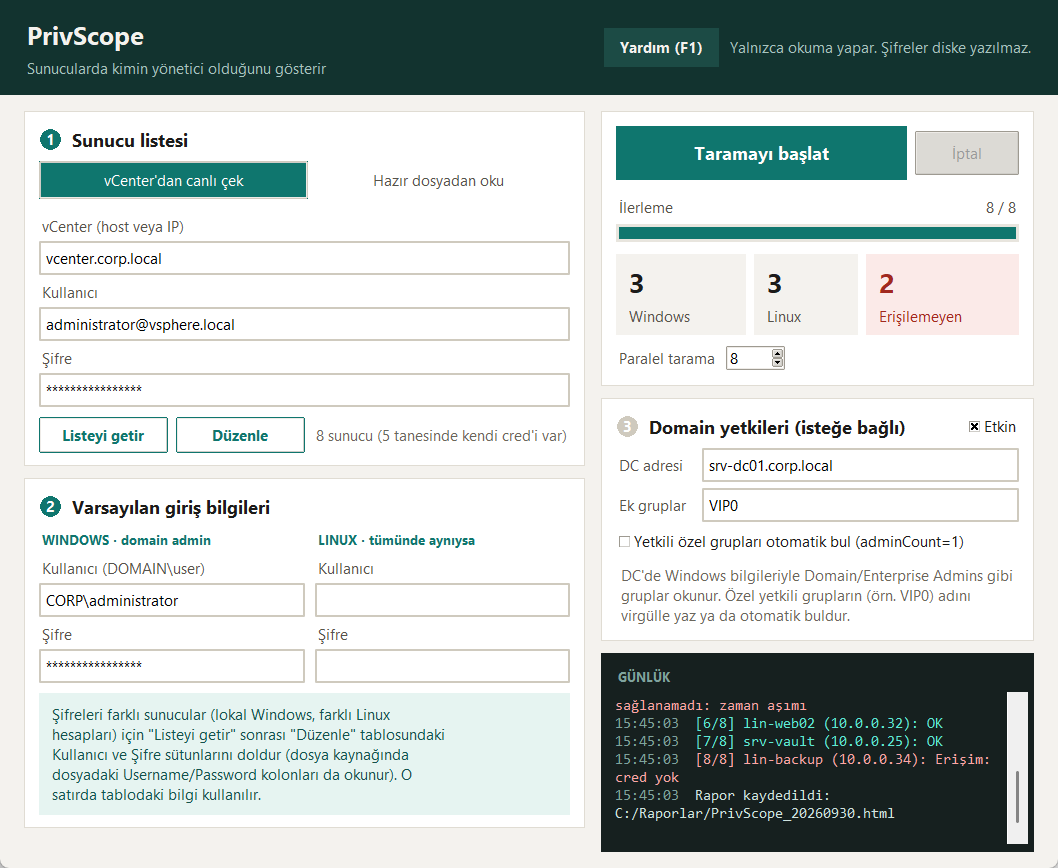Toggle the Etkin checkbox
1058x868 pixels.
point(974,427)
